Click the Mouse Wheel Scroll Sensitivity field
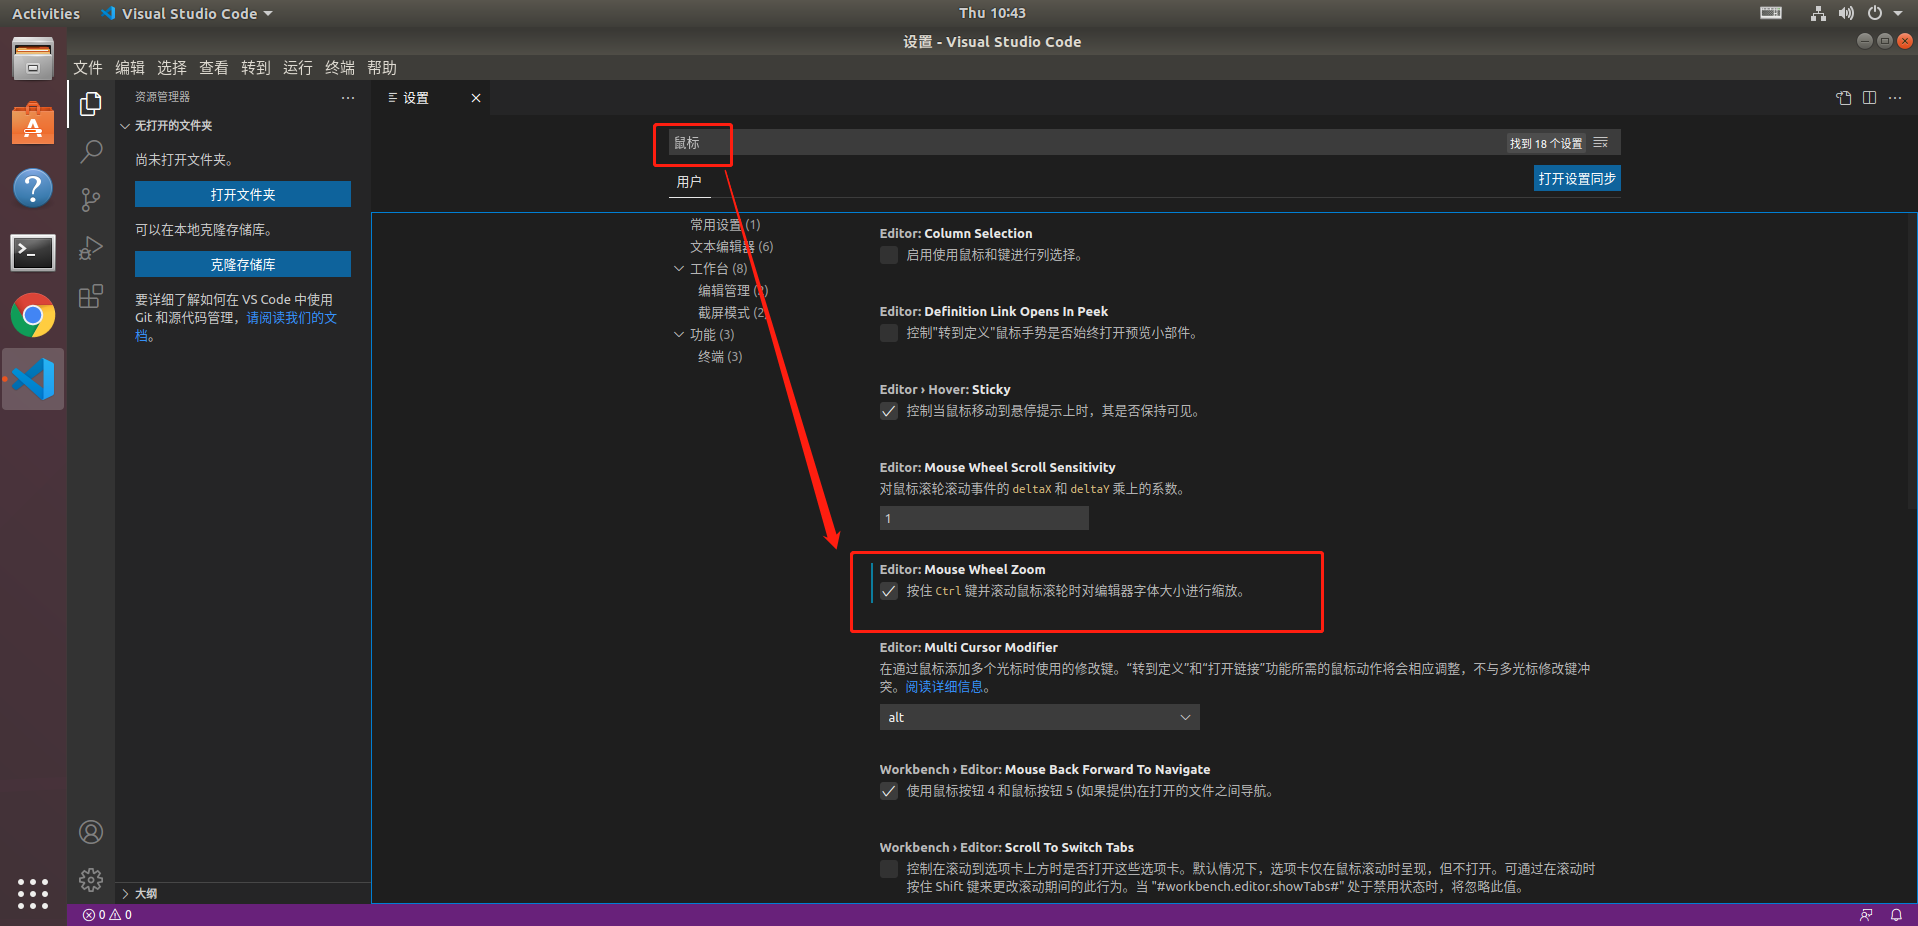 pyautogui.click(x=984, y=518)
